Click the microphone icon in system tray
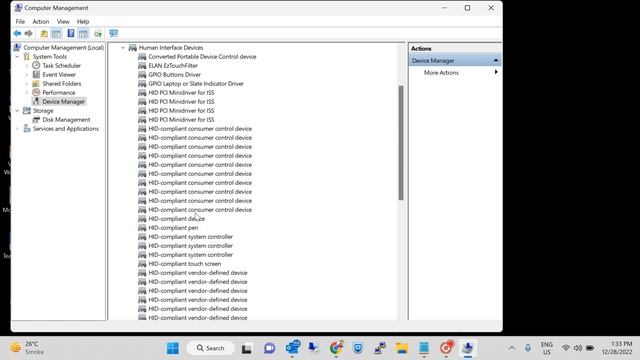The width and height of the screenshot is (640, 360). click(528, 348)
